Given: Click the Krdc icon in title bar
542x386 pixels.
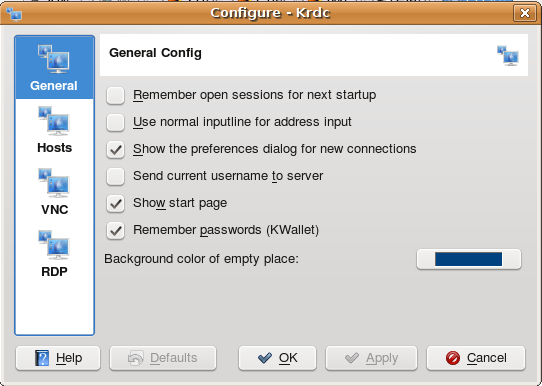Looking at the screenshot, I should (14, 13).
